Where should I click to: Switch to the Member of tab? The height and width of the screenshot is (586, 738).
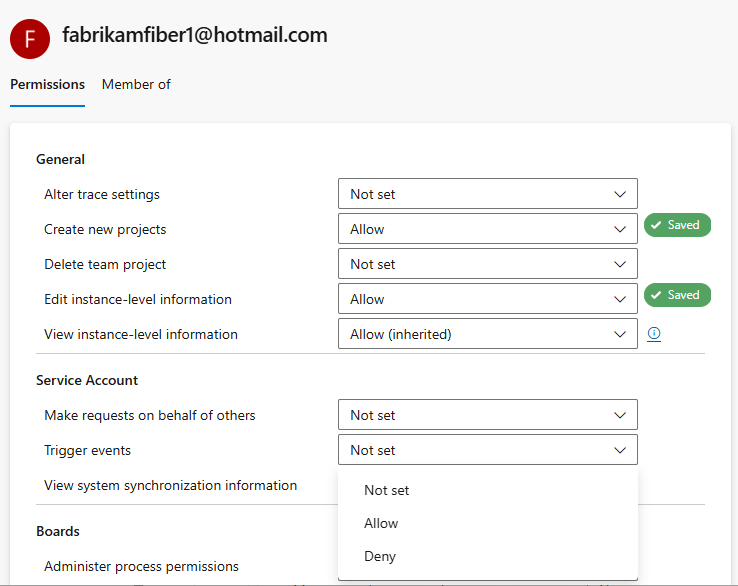pyautogui.click(x=136, y=85)
